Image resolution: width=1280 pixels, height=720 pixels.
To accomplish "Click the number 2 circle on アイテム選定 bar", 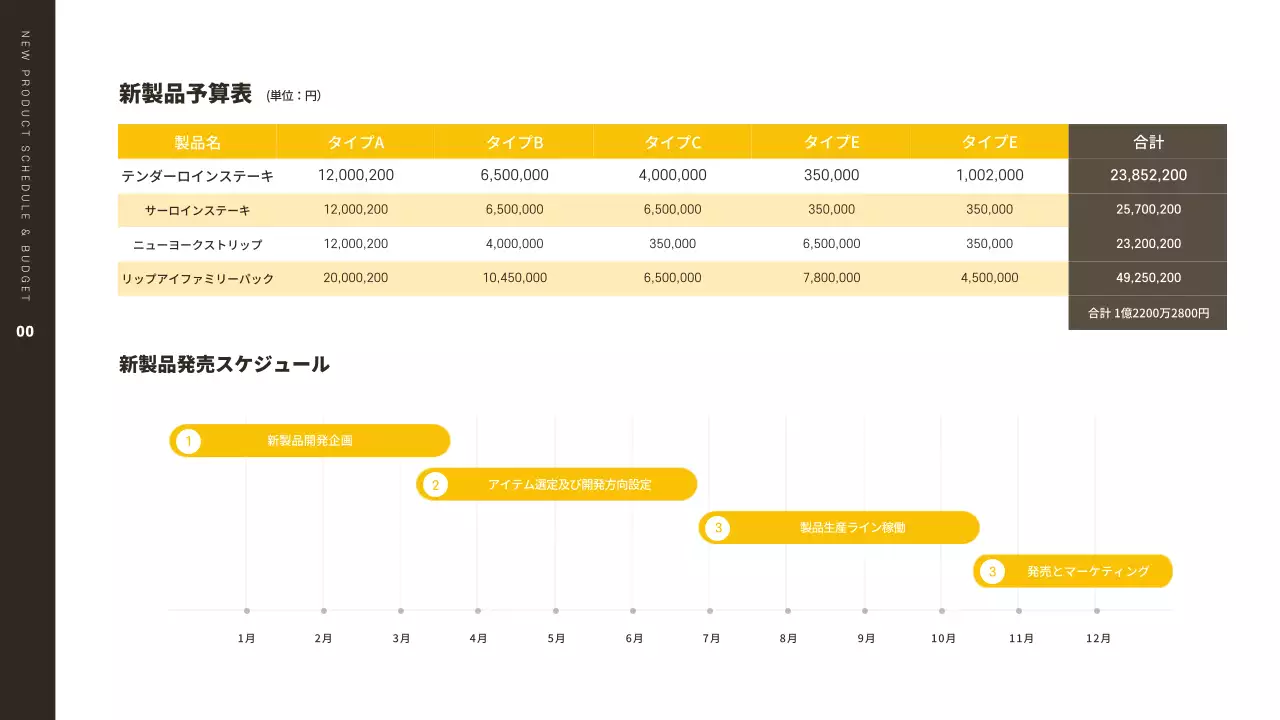I will (435, 485).
